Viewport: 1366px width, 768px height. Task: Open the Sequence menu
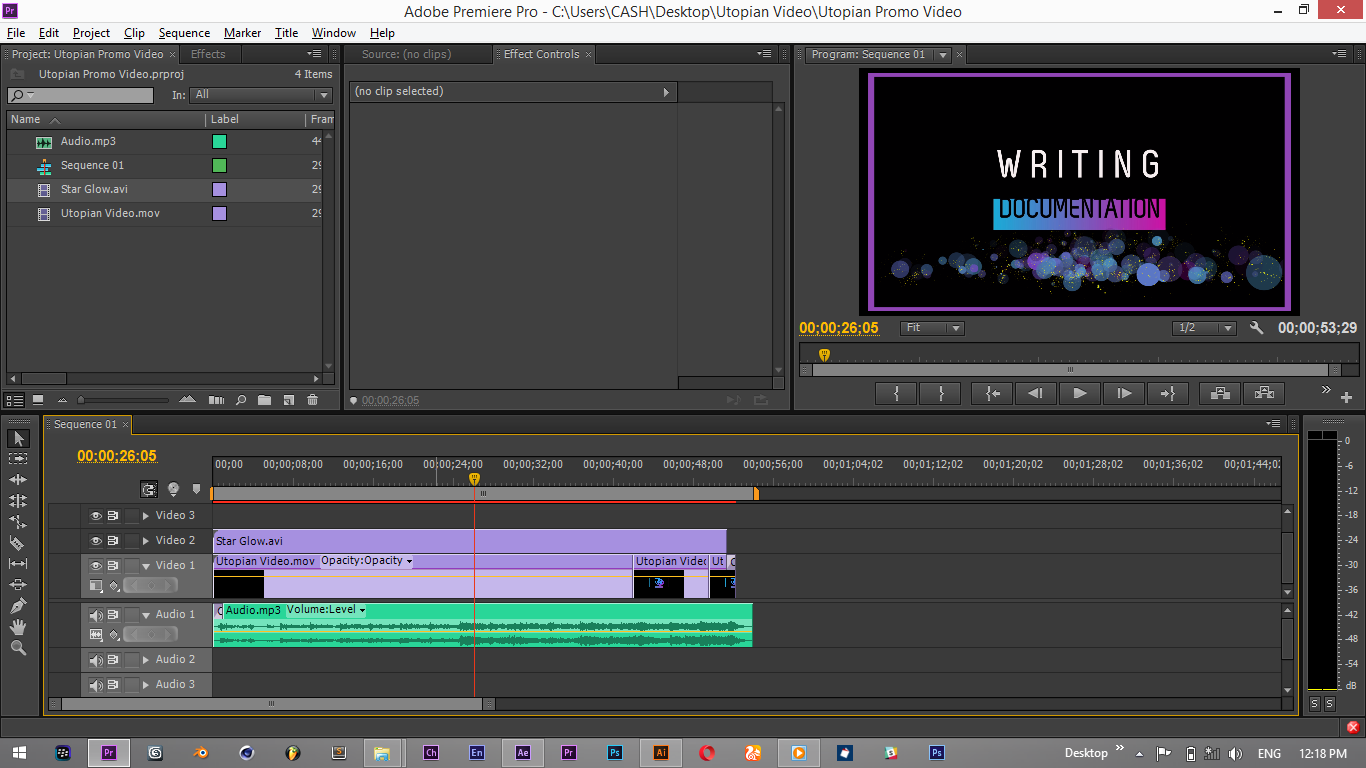click(184, 33)
